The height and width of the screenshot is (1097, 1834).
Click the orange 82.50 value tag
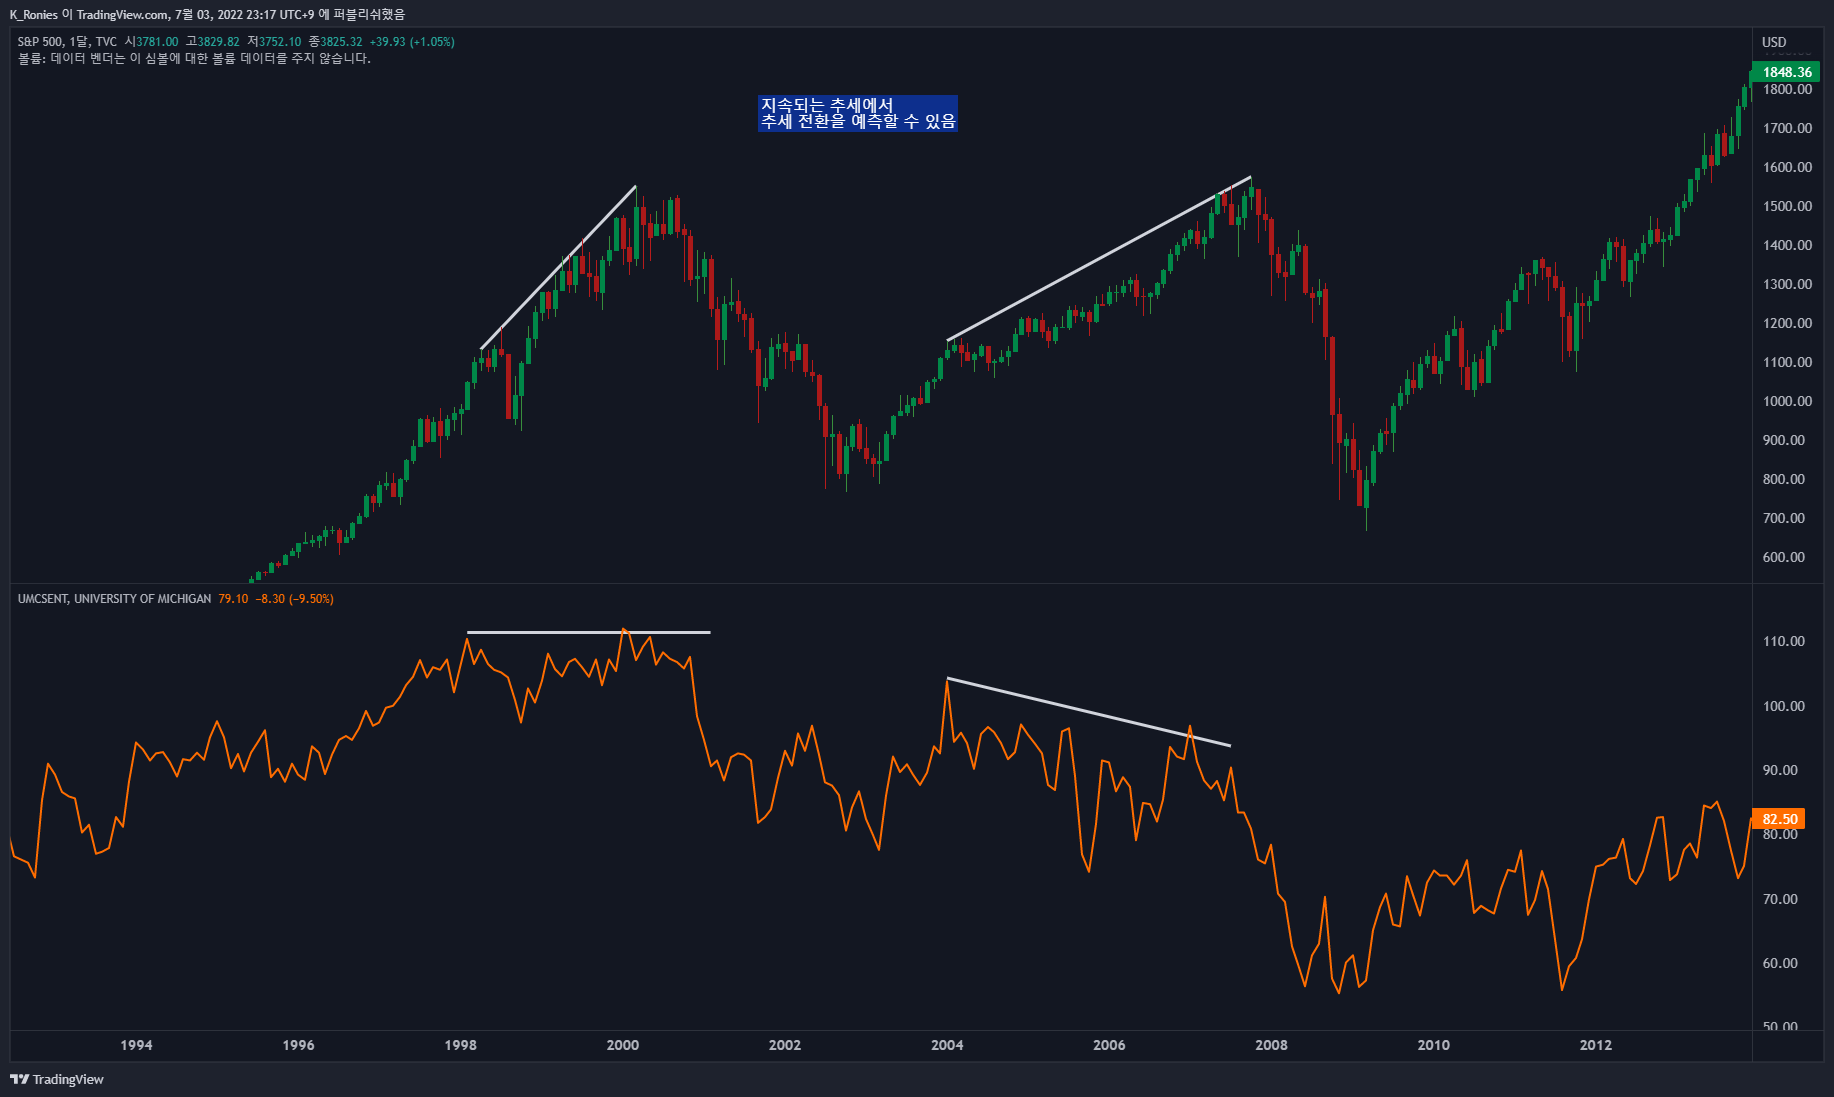pyautogui.click(x=1779, y=819)
